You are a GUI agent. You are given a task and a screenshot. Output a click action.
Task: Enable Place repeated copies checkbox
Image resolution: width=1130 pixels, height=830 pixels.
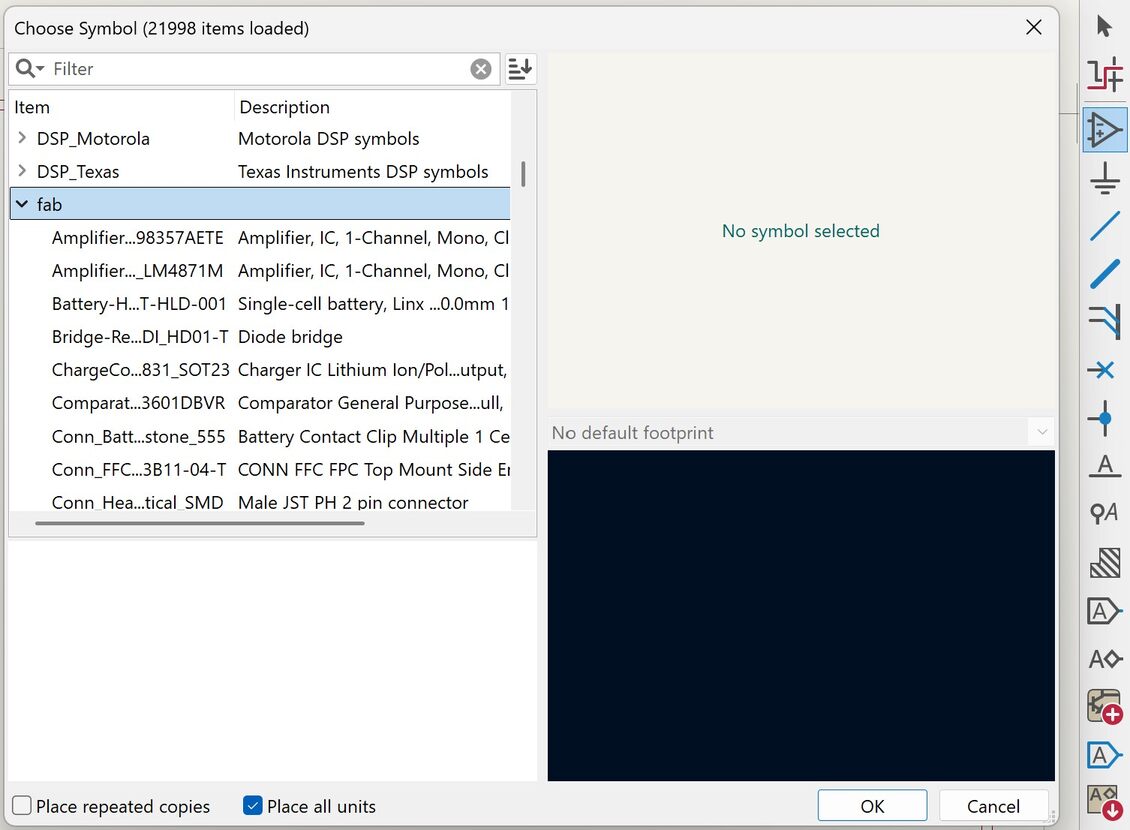(22, 806)
